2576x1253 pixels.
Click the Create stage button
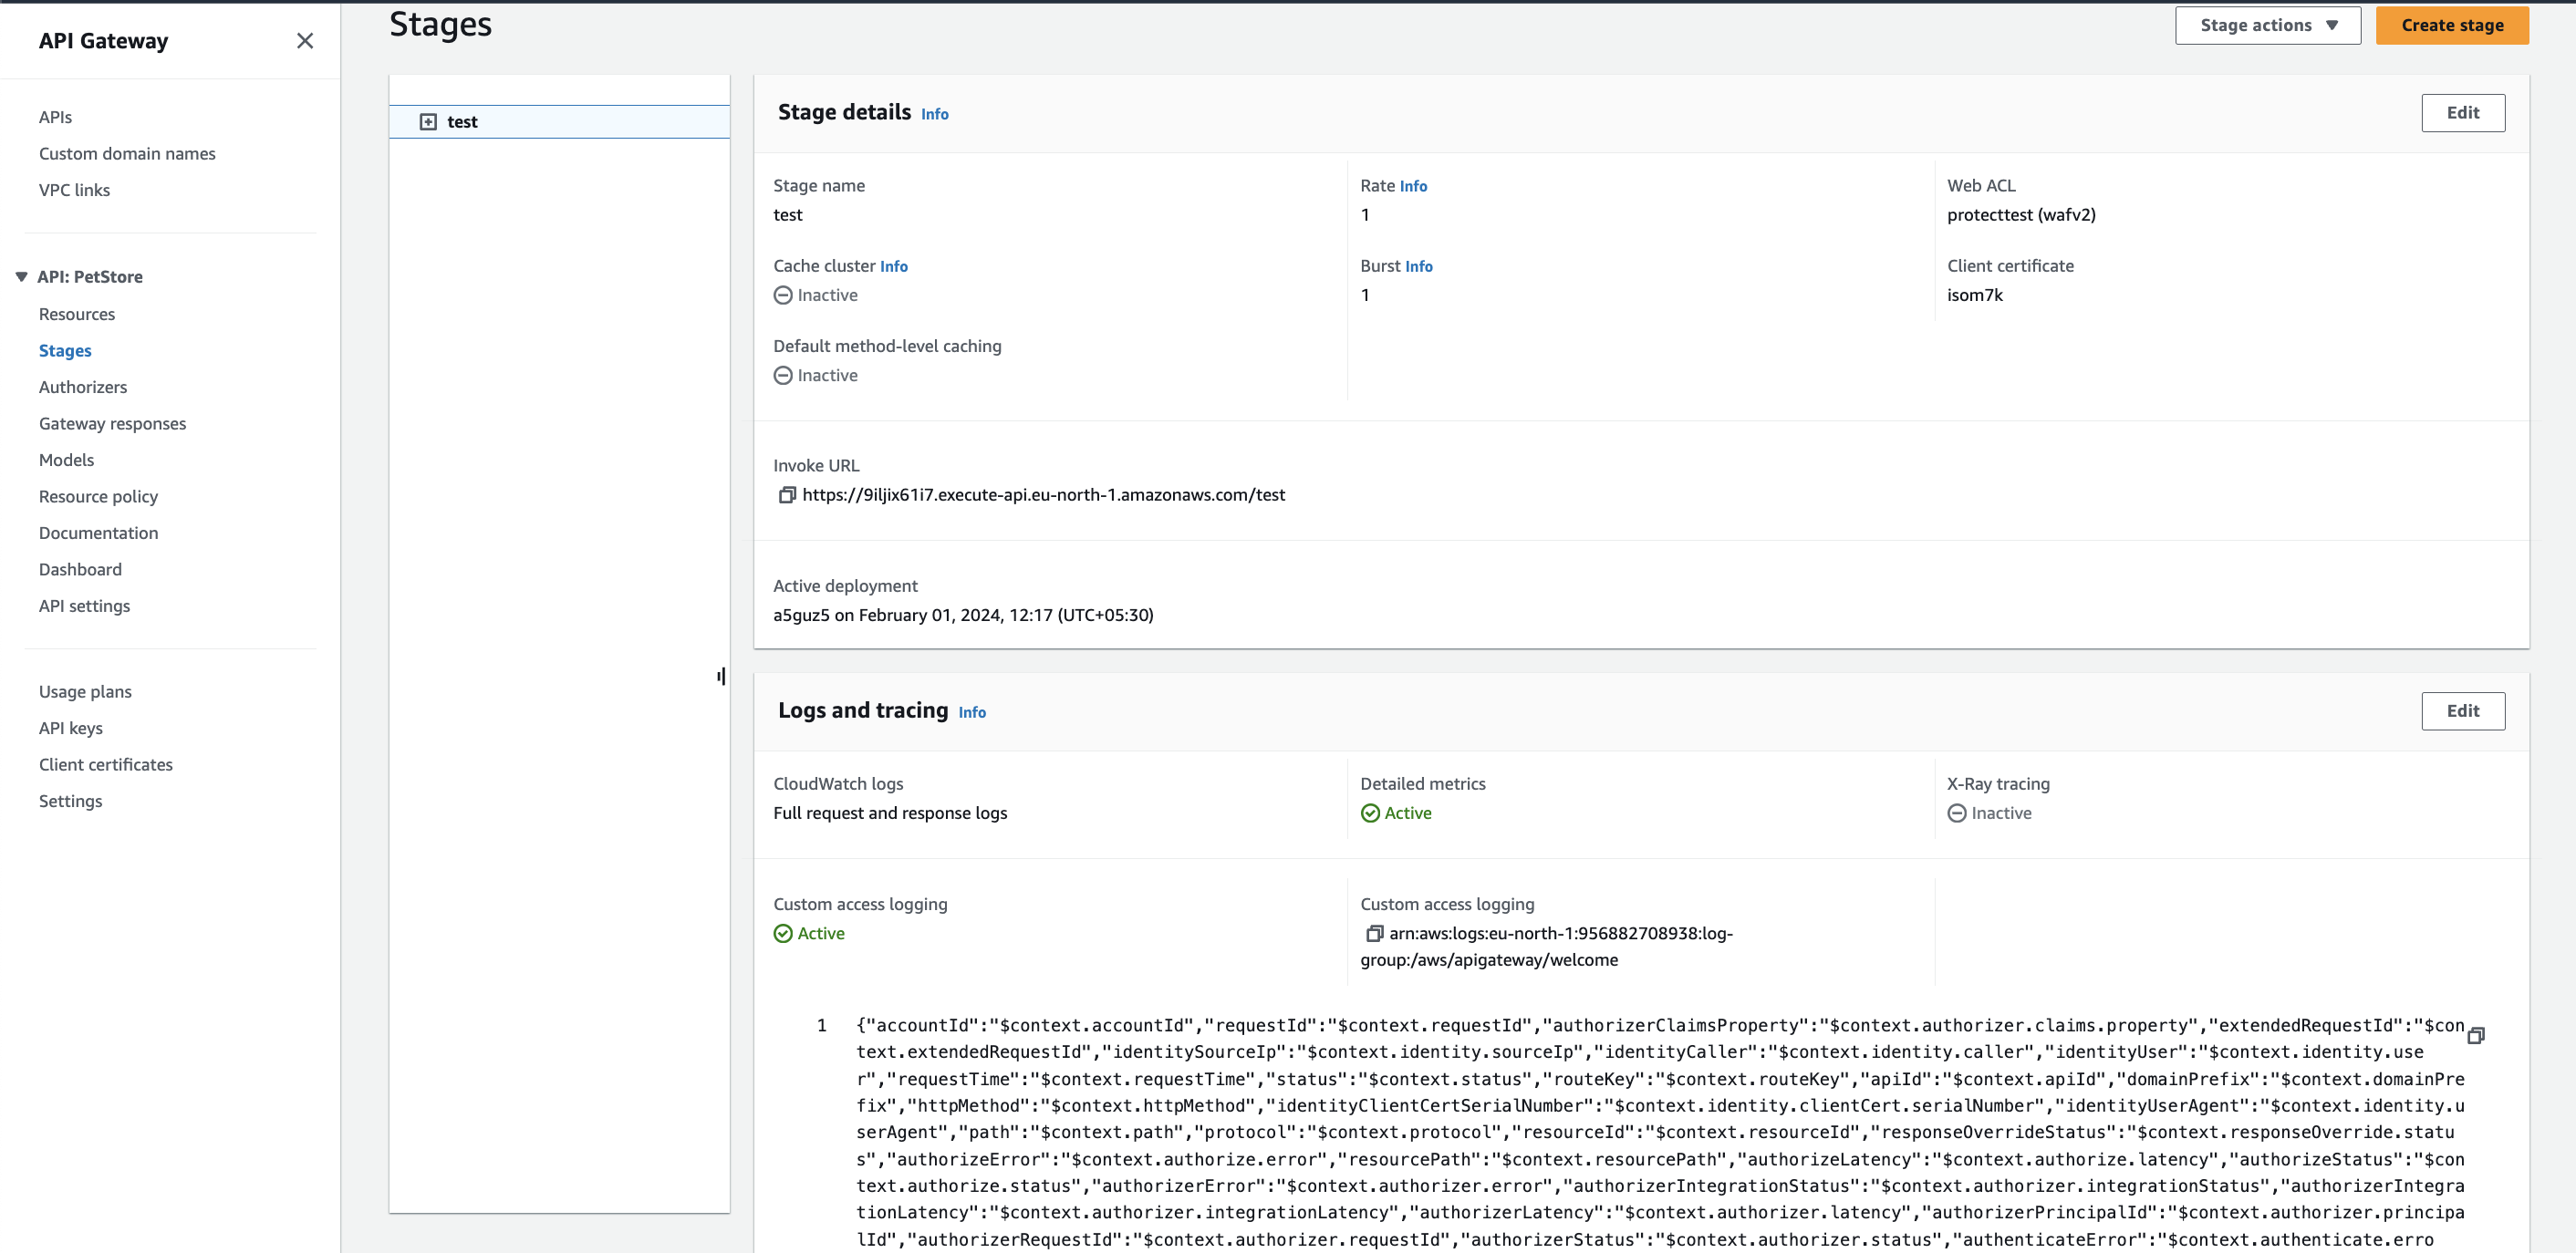[2452, 25]
